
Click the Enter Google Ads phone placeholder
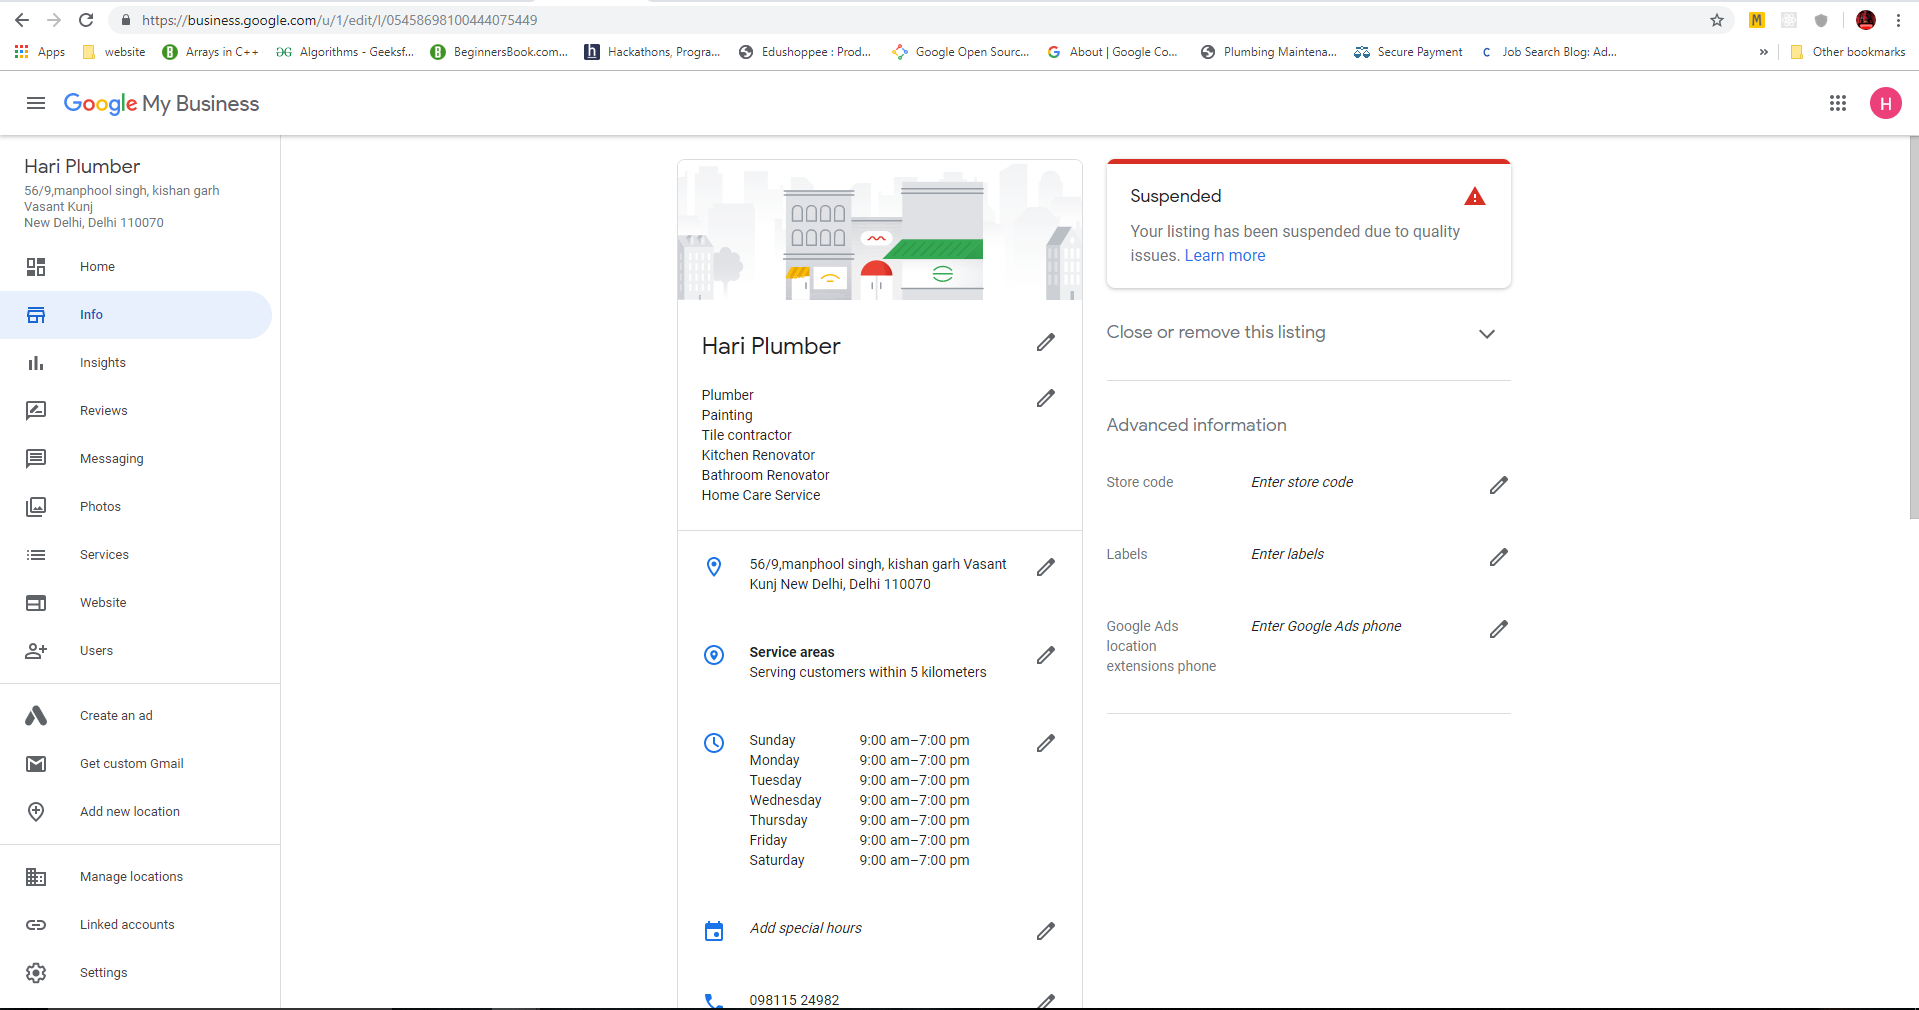click(x=1326, y=626)
